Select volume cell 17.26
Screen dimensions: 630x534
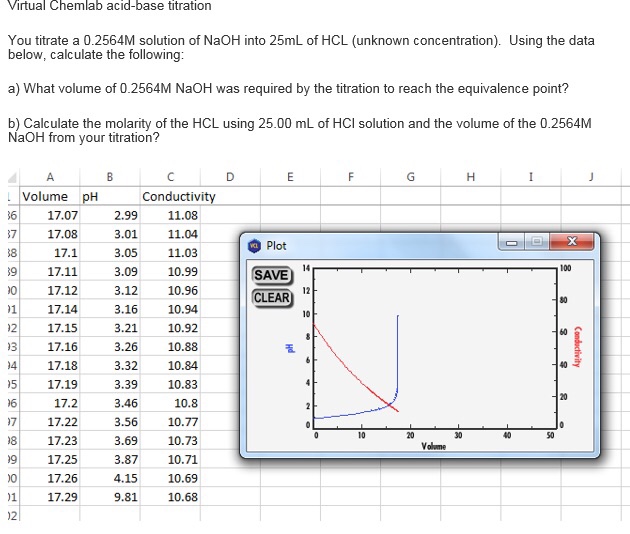coord(49,479)
